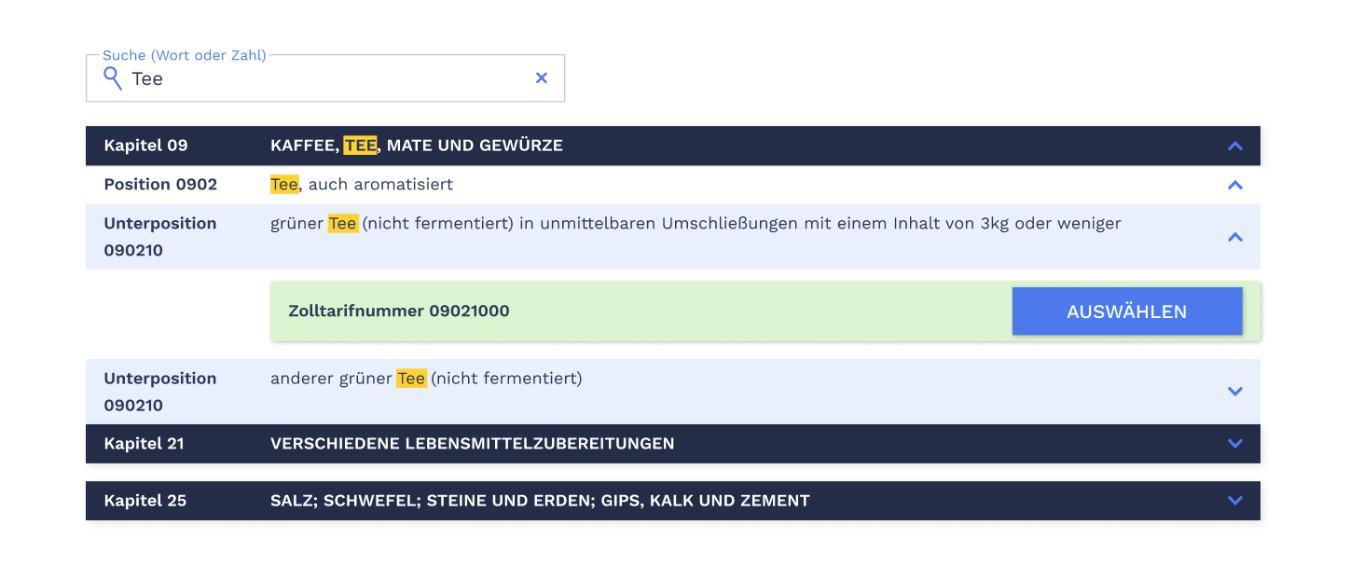1350x581 pixels.
Task: Collapse Position 0902 using its up arrow
Action: [x=1235, y=185]
